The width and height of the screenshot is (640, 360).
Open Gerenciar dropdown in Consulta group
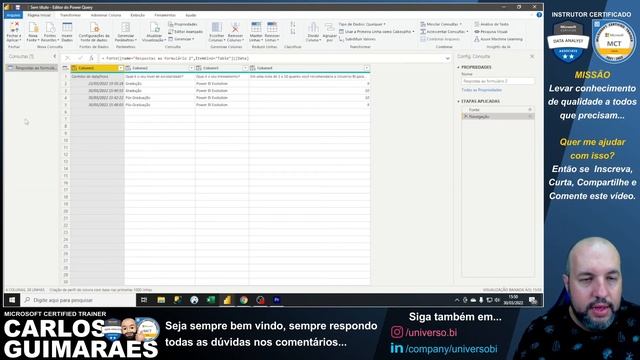pyautogui.click(x=182, y=39)
